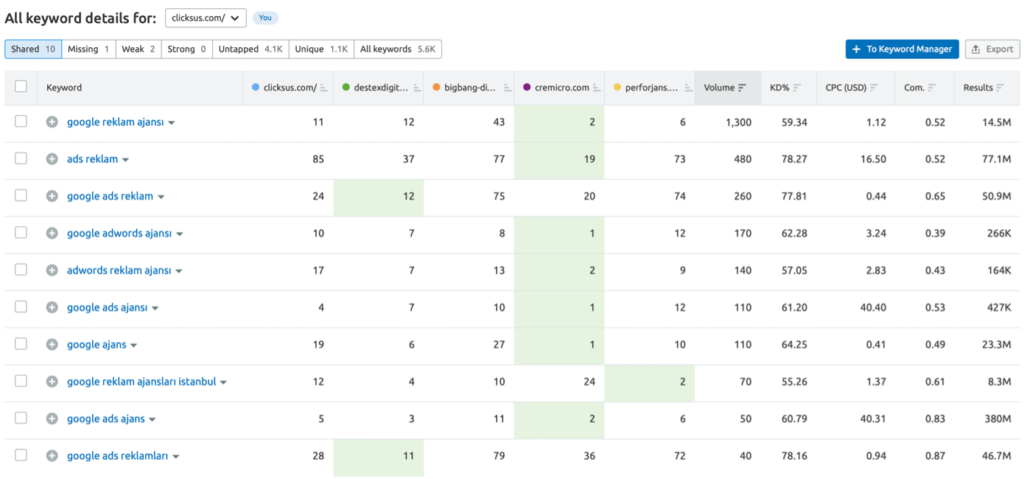Check the google adwords ajansı row
This screenshot has width=1024, height=479.
pos(21,233)
